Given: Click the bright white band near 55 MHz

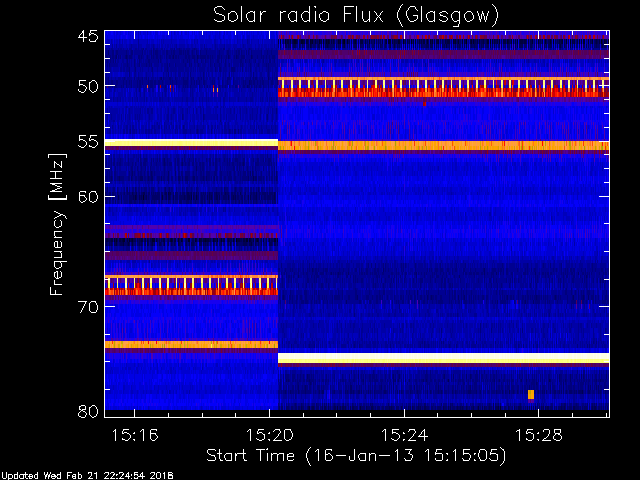Looking at the screenshot, I should [x=191, y=142].
